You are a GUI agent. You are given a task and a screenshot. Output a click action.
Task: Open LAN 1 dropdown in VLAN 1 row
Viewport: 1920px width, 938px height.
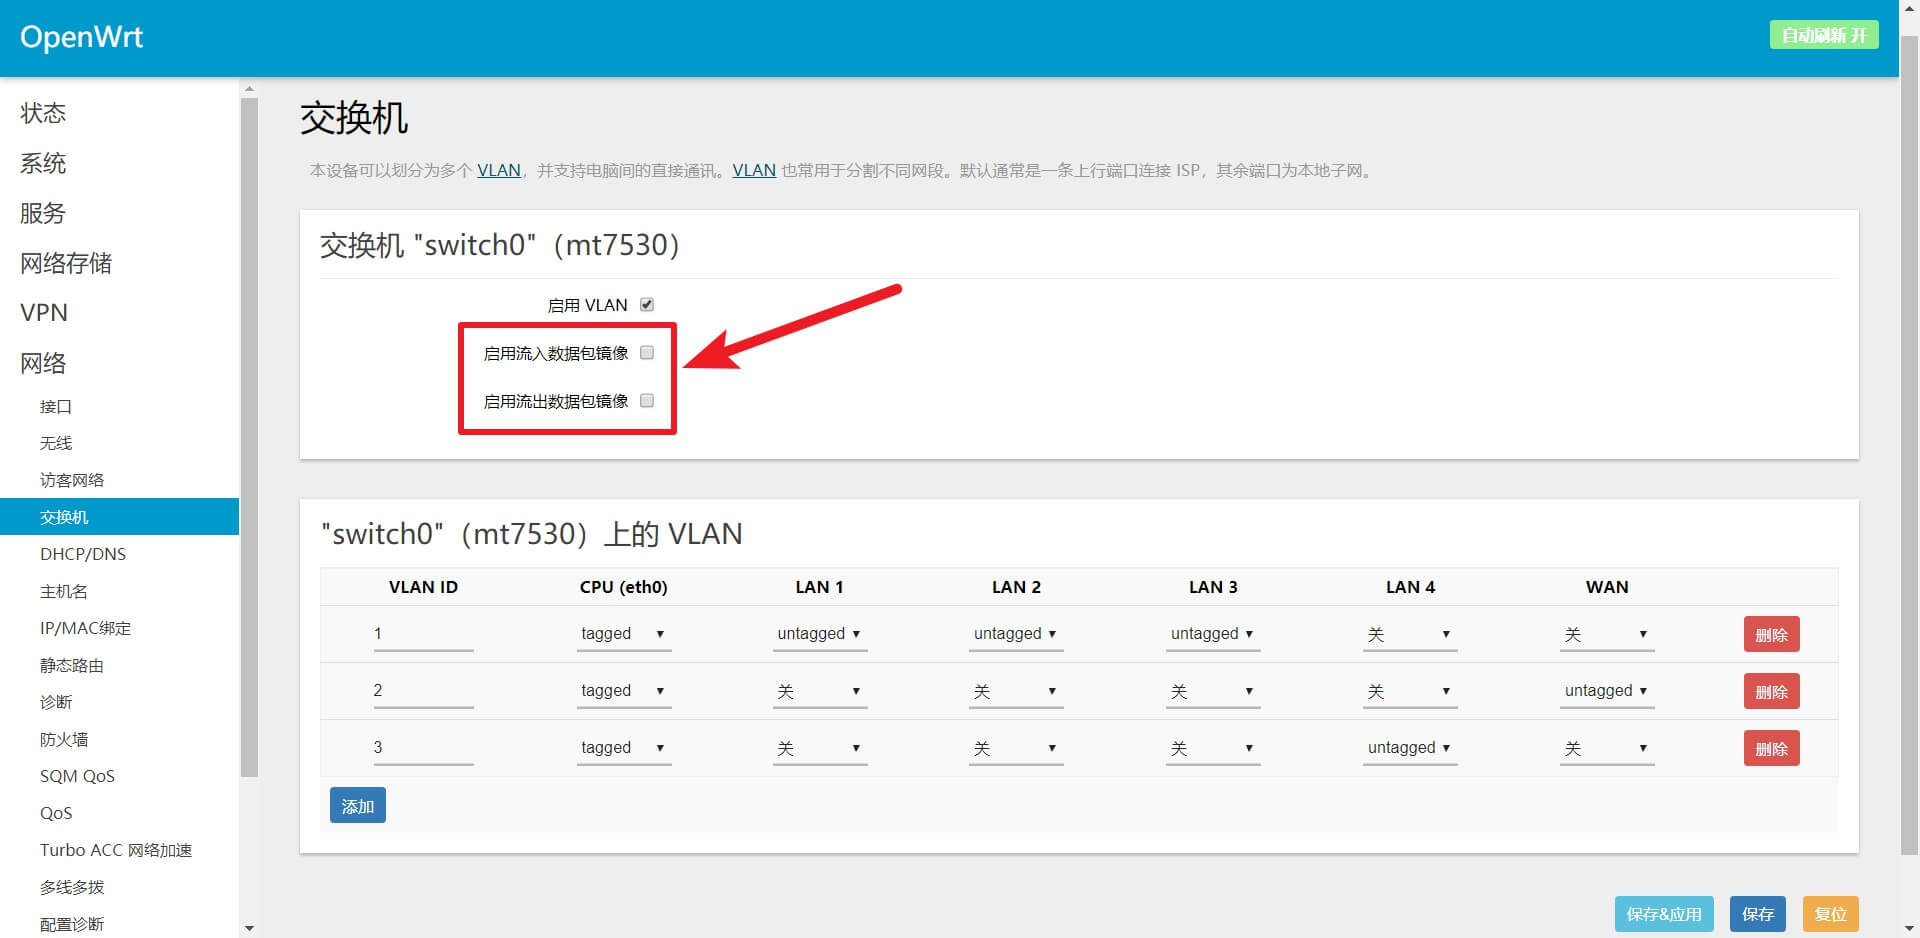click(819, 634)
